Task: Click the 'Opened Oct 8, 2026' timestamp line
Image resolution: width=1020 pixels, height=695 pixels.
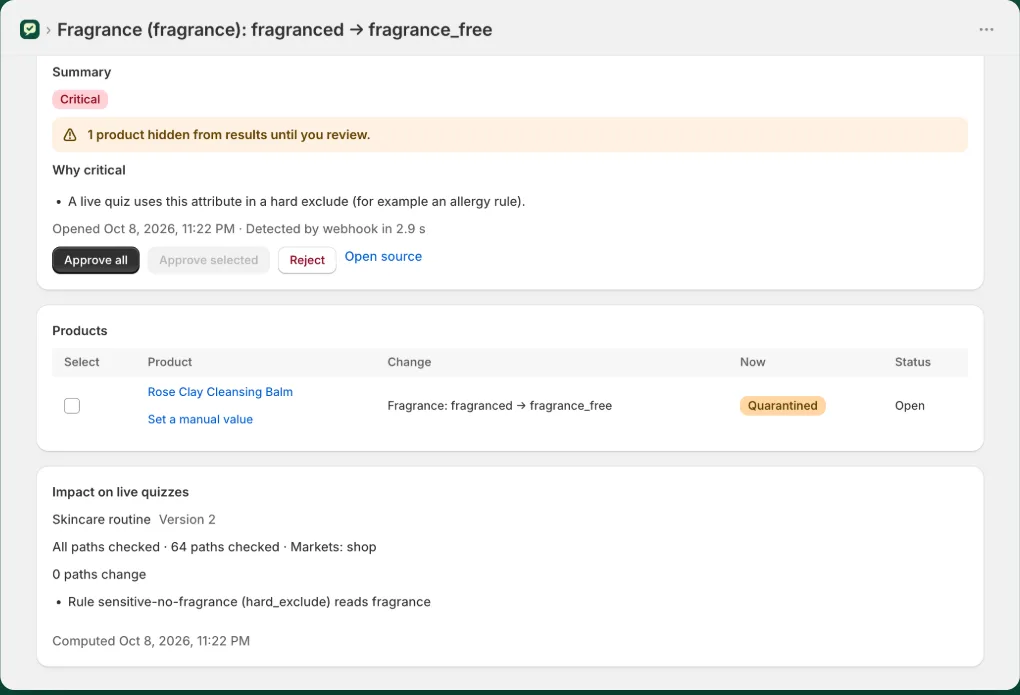Action: pos(239,229)
